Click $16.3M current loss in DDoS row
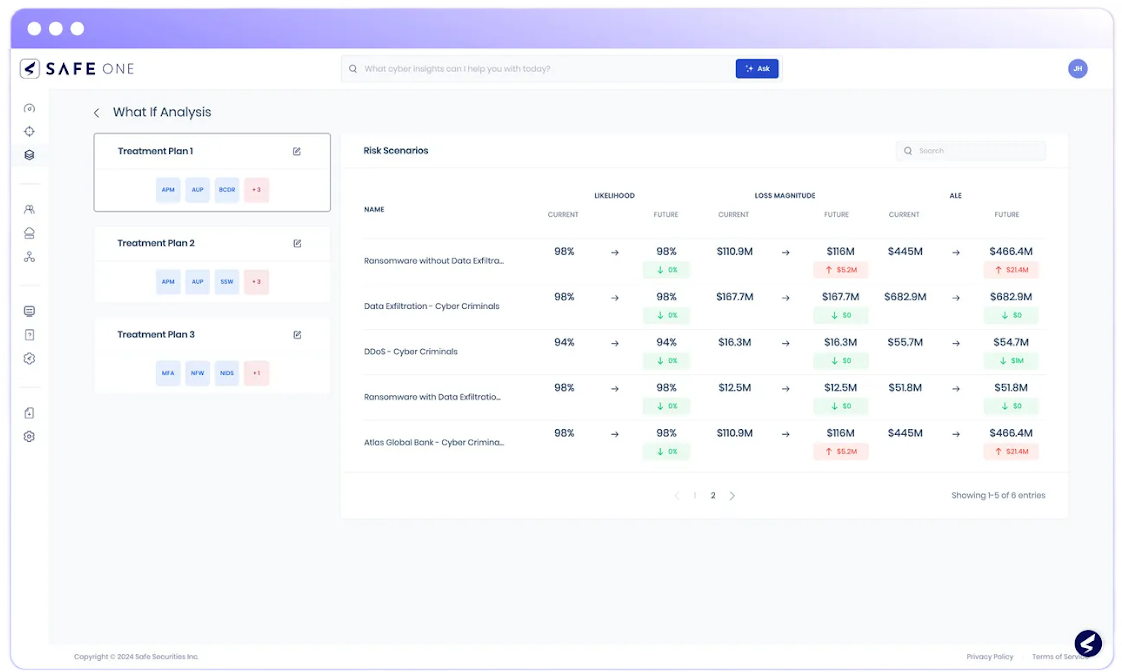This screenshot has width=1122, height=672. pos(734,342)
